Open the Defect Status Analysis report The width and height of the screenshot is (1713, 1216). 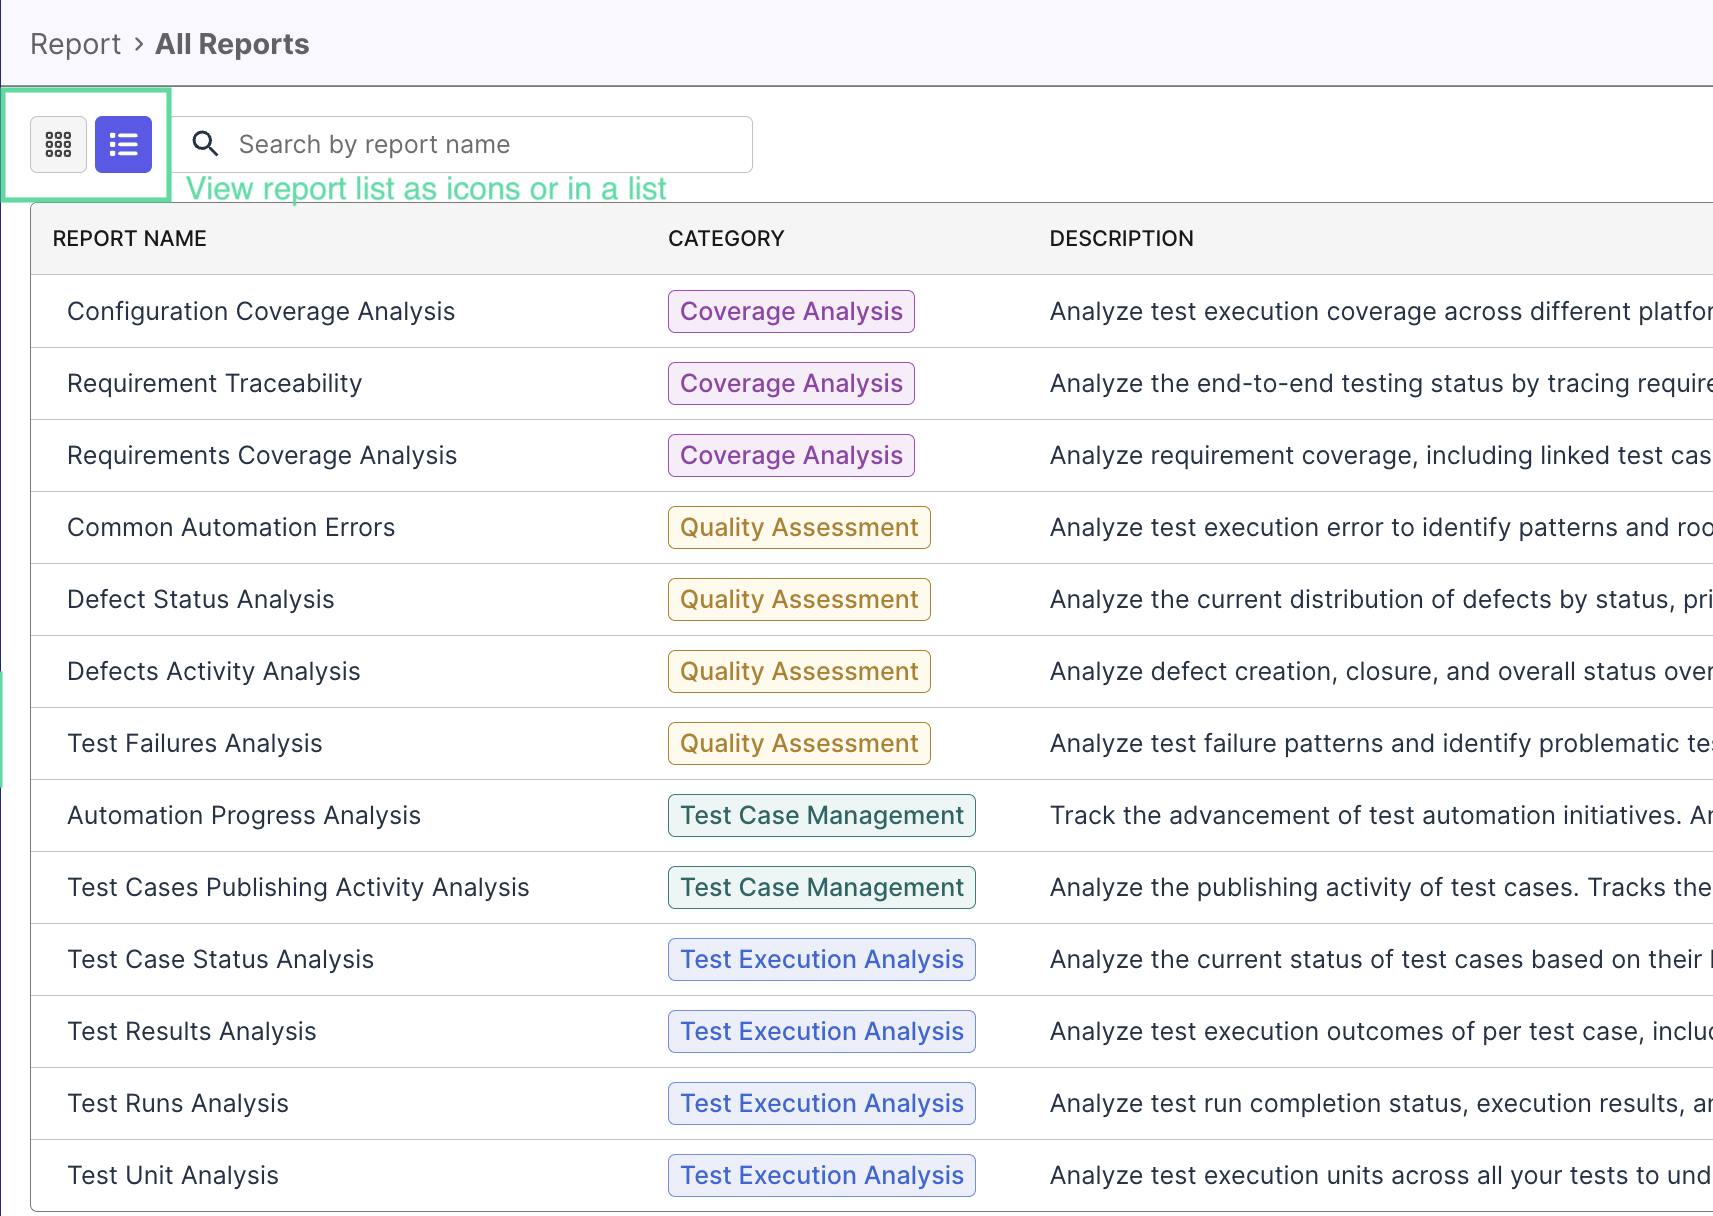point(200,599)
